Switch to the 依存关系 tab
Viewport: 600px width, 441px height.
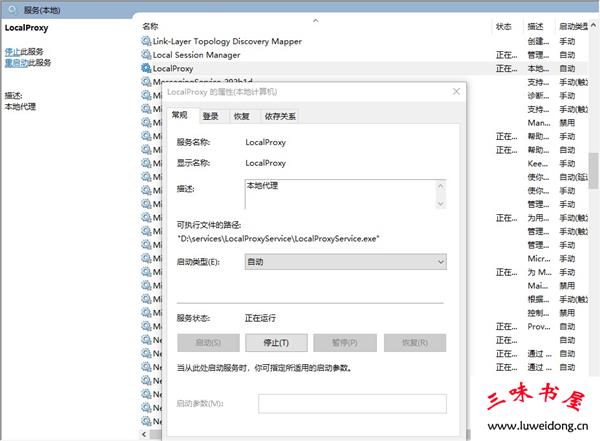coord(279,116)
